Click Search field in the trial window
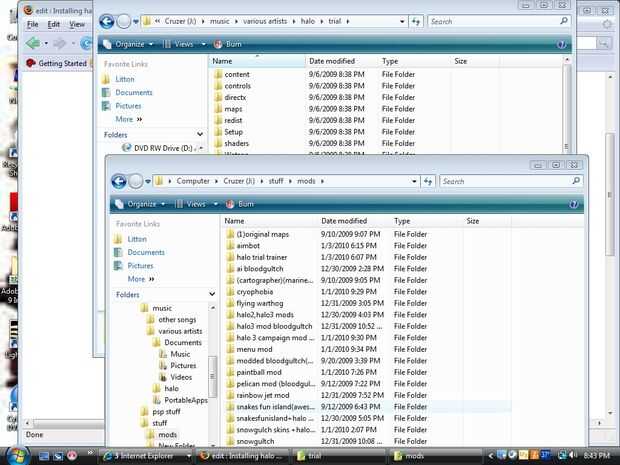This screenshot has height=465, width=620. [x=499, y=21]
